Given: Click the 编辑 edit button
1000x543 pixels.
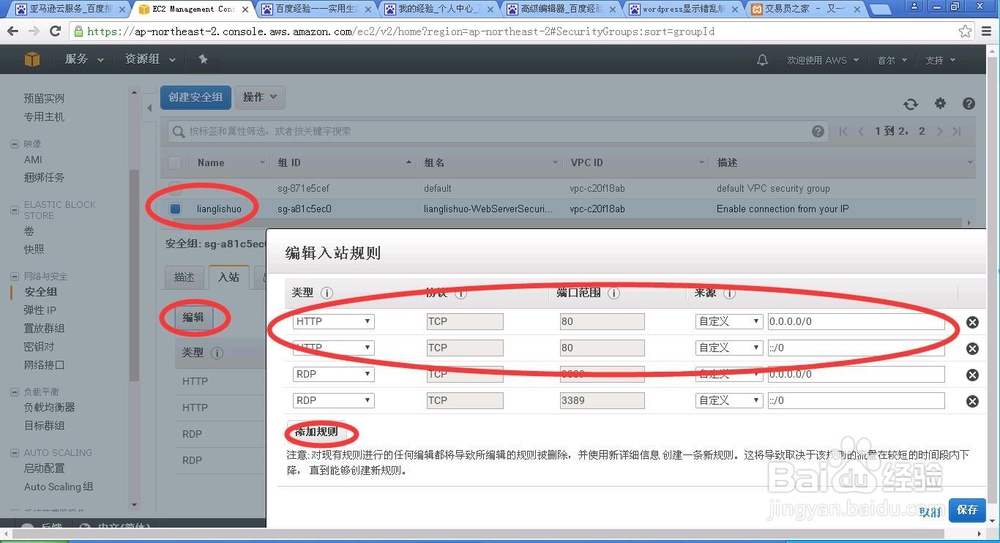Looking at the screenshot, I should coord(193,317).
